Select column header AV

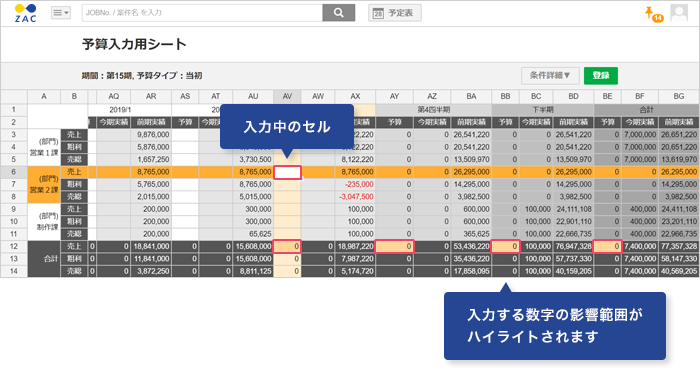(287, 96)
